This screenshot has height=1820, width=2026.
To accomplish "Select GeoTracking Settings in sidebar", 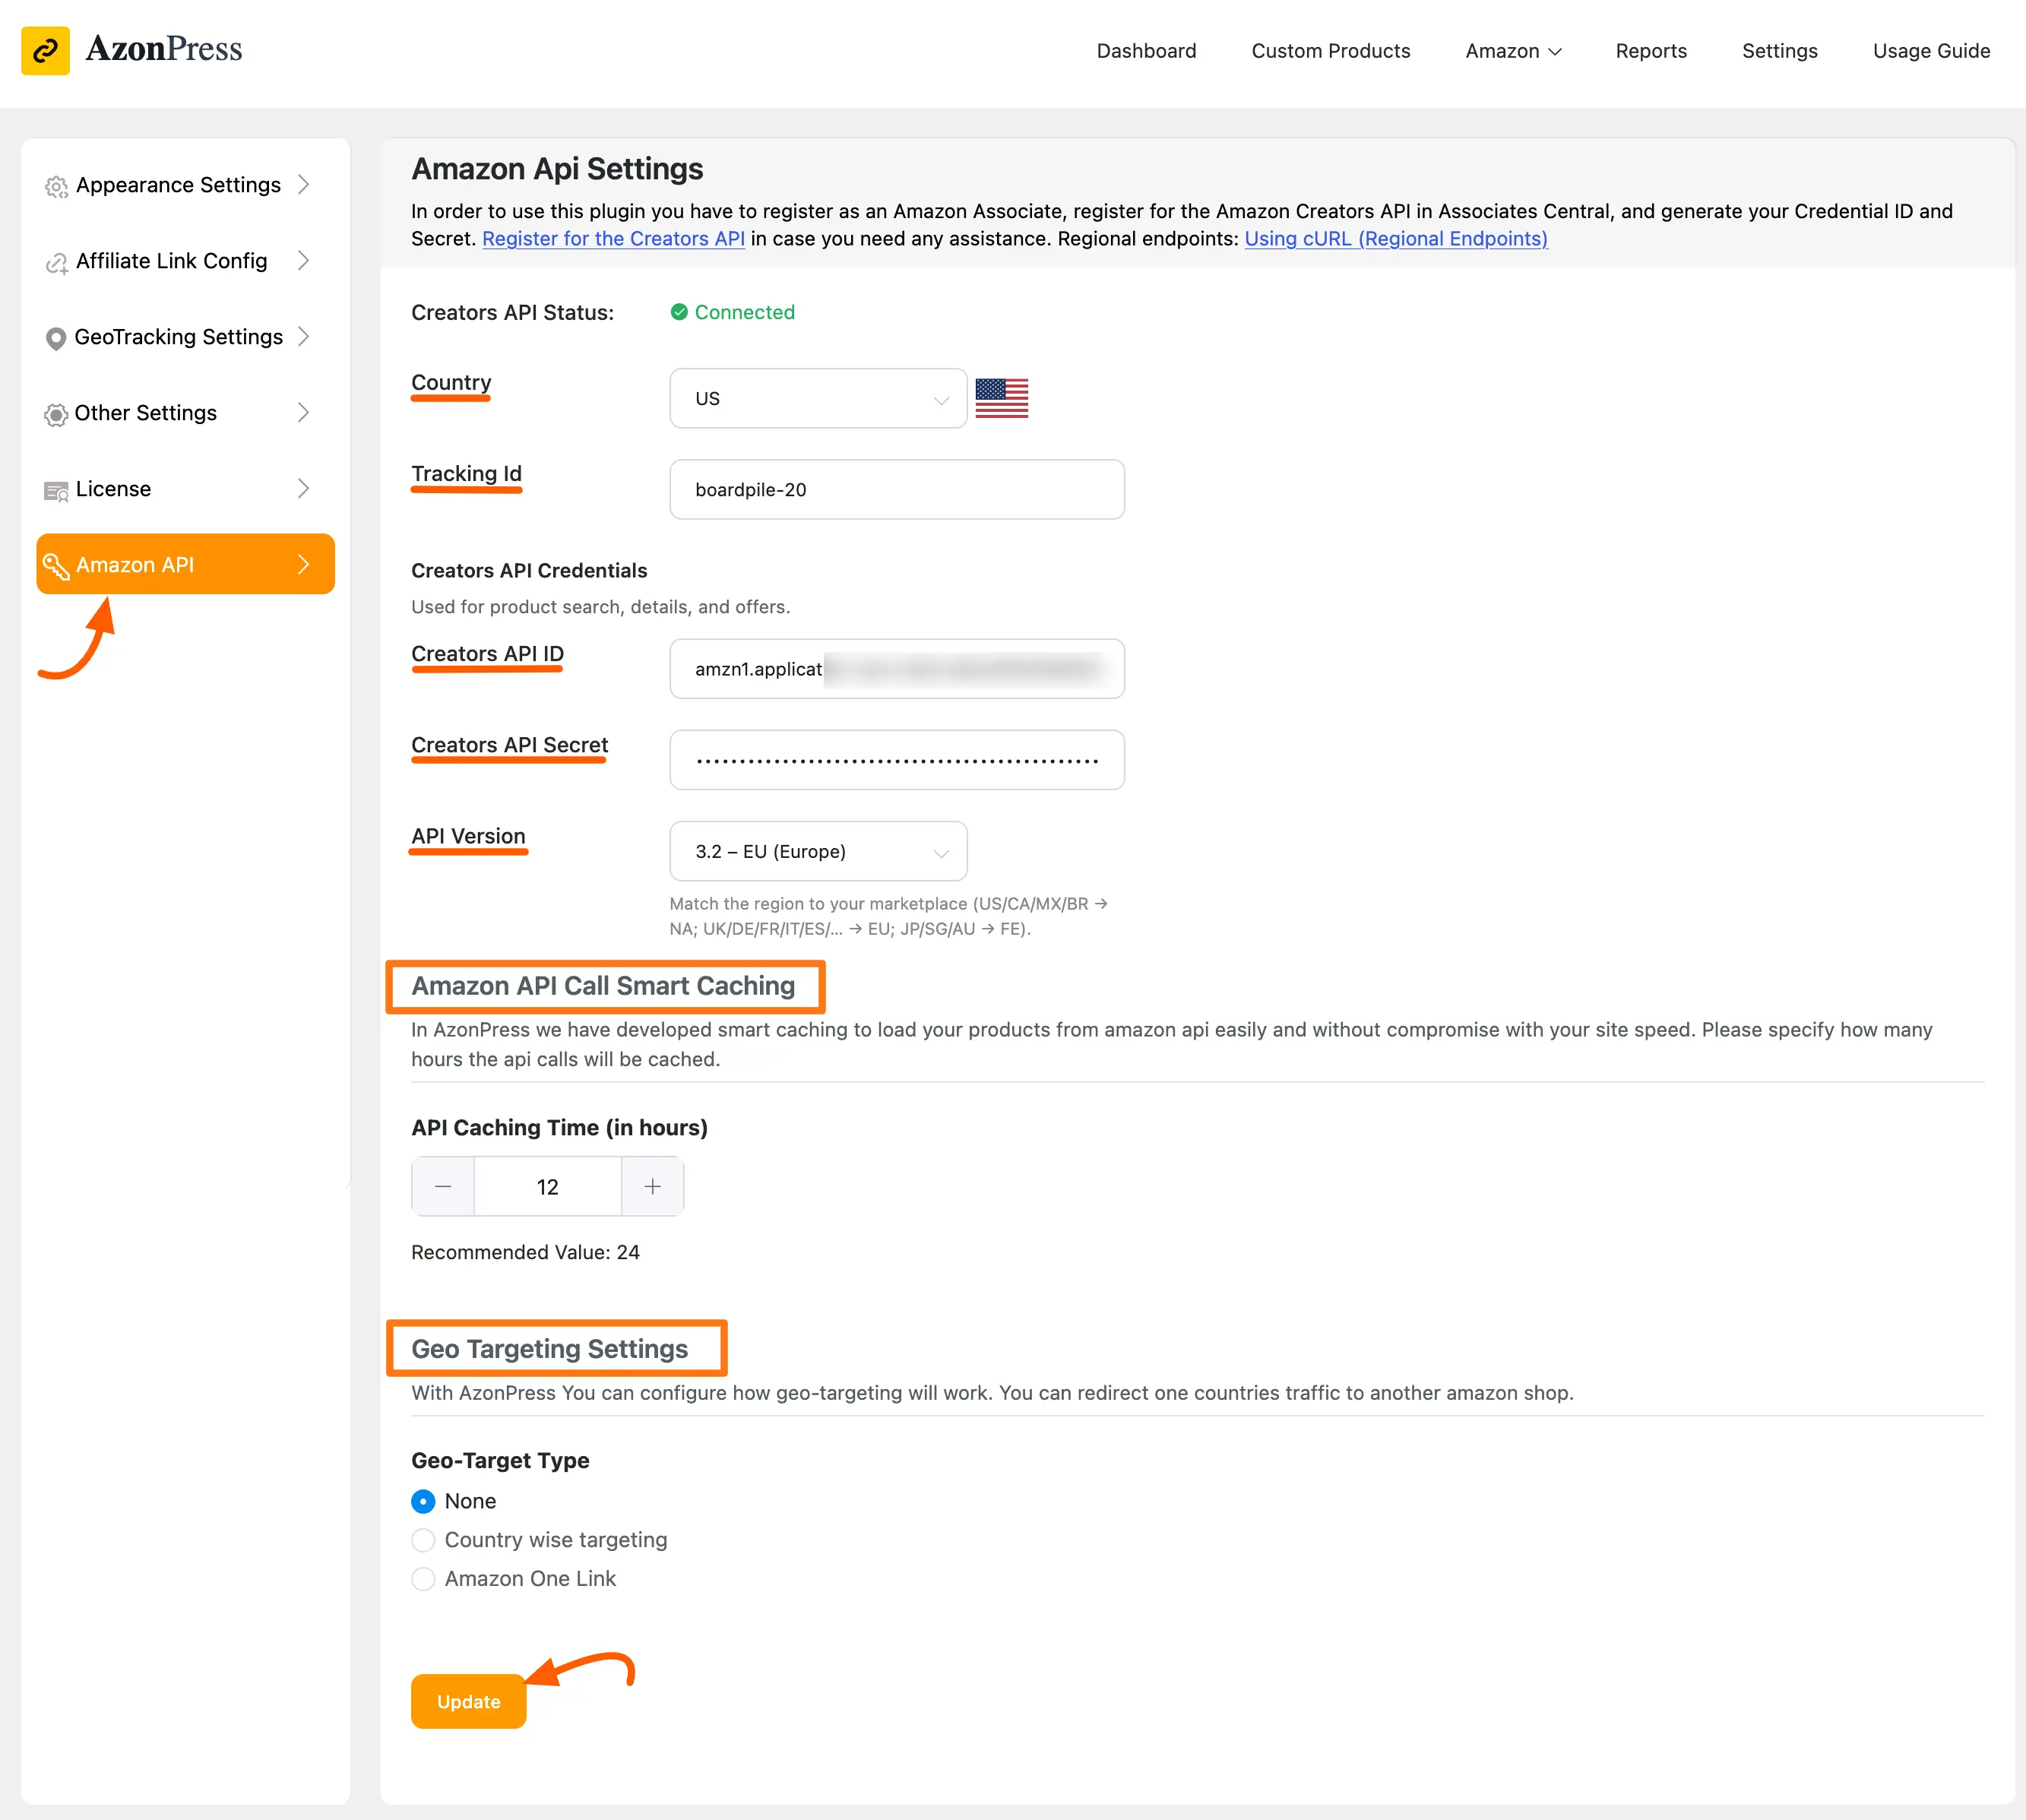I will coord(186,337).
